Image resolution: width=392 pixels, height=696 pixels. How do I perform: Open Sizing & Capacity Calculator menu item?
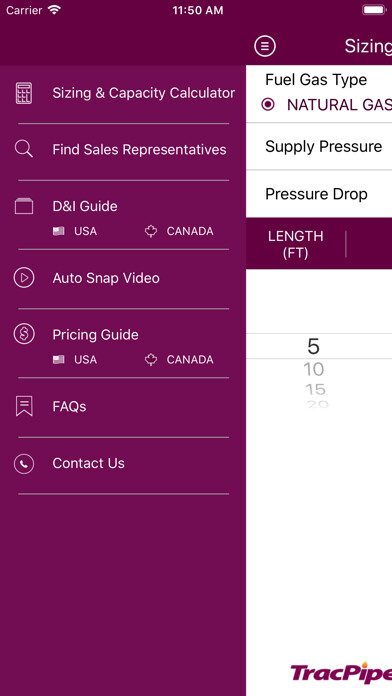pos(143,93)
